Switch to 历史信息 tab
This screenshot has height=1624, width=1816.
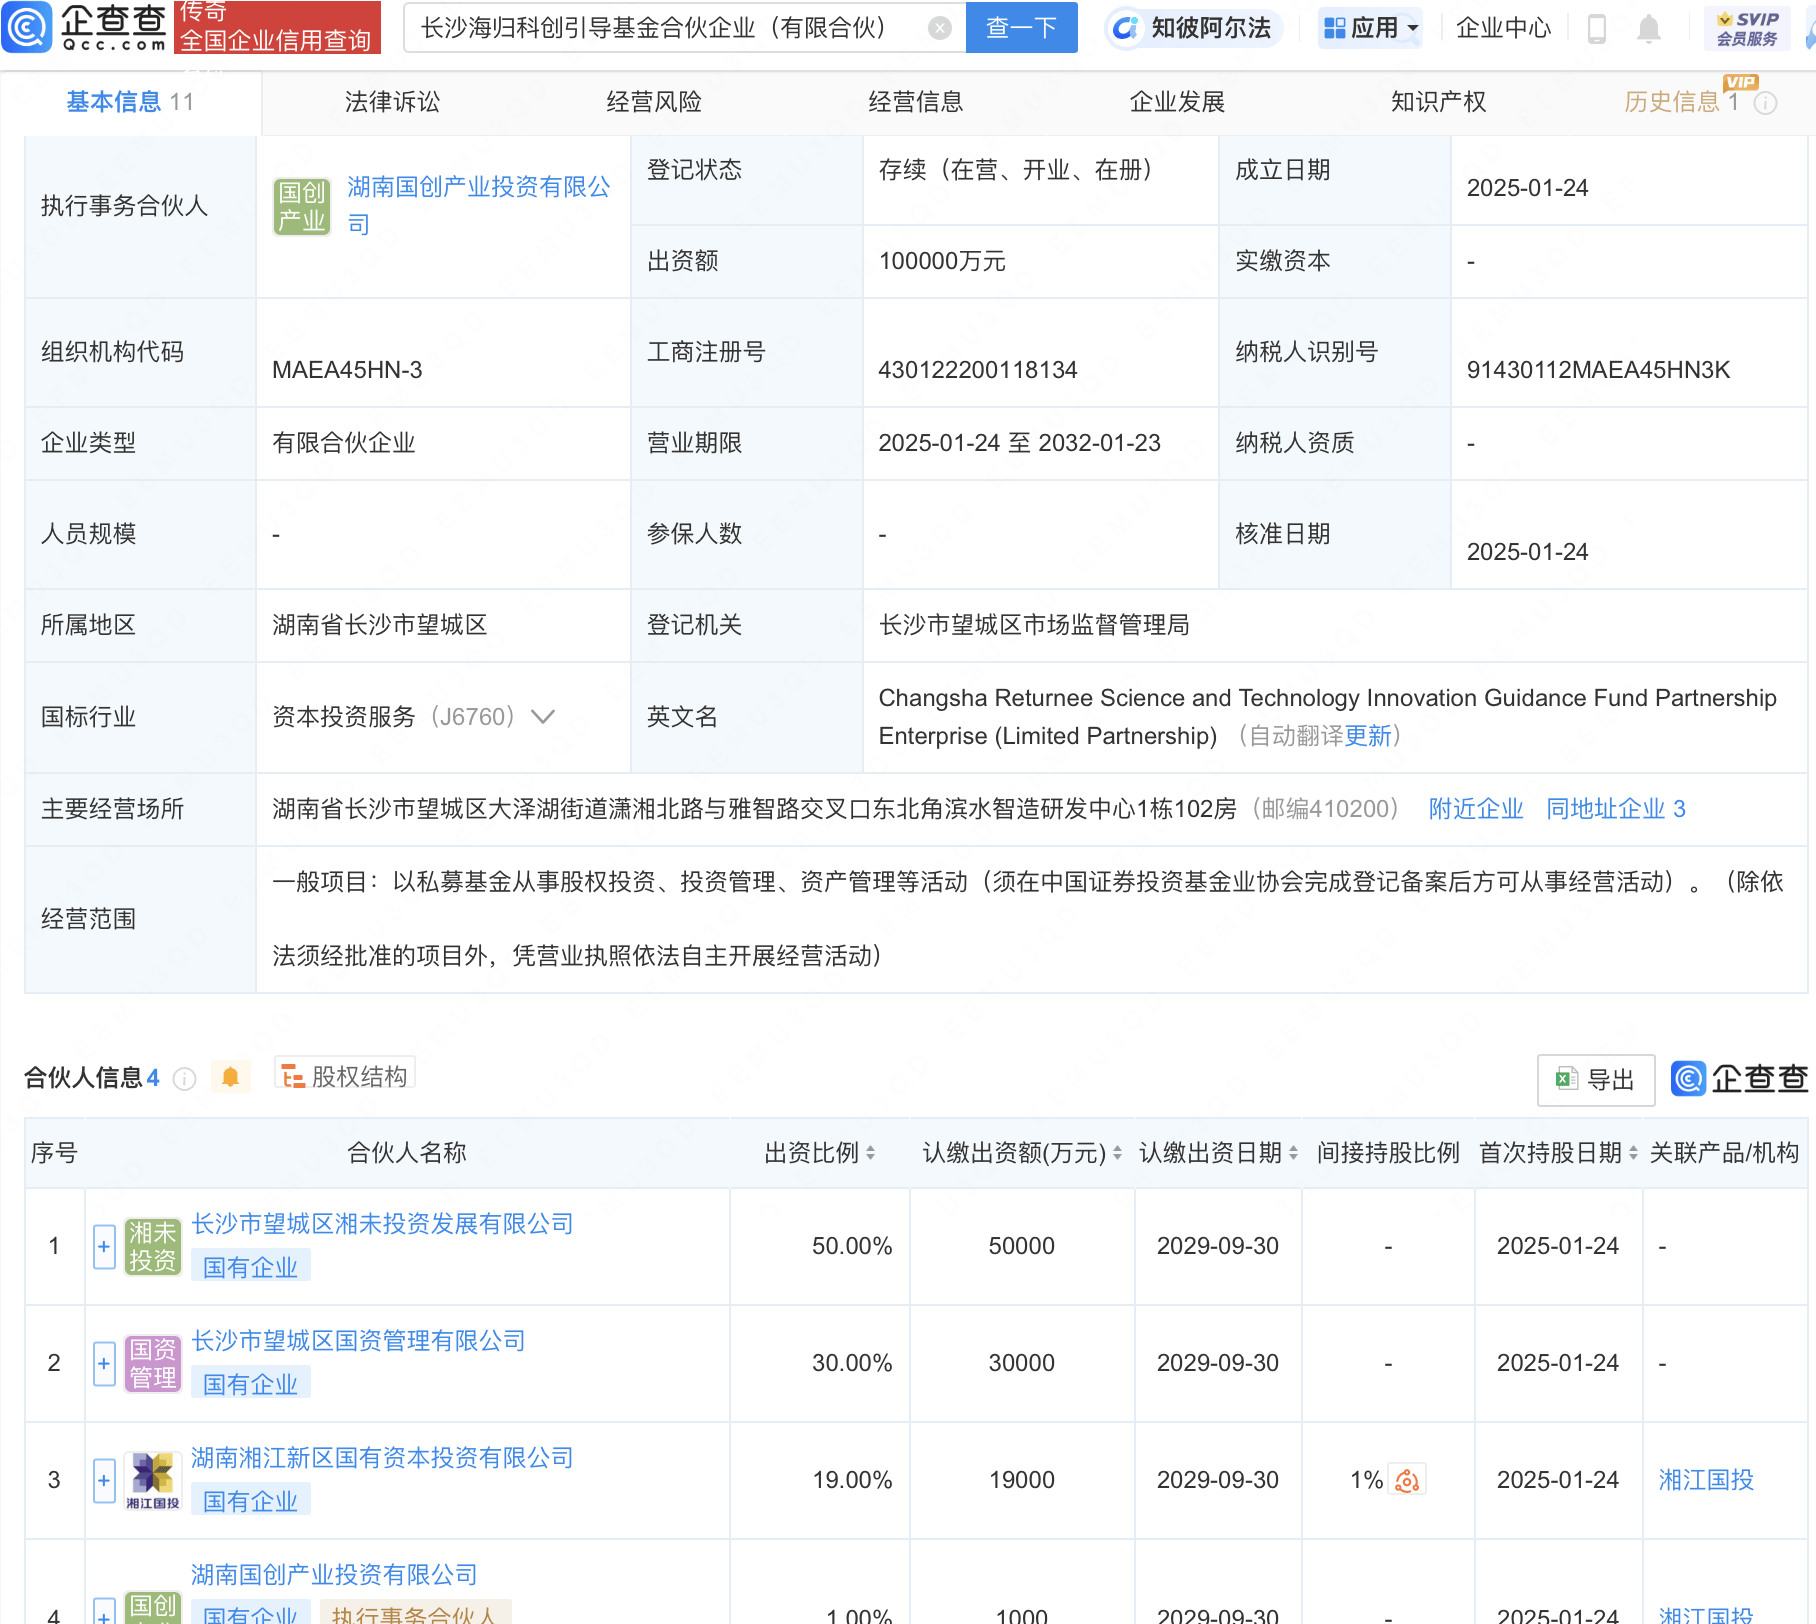point(1681,102)
